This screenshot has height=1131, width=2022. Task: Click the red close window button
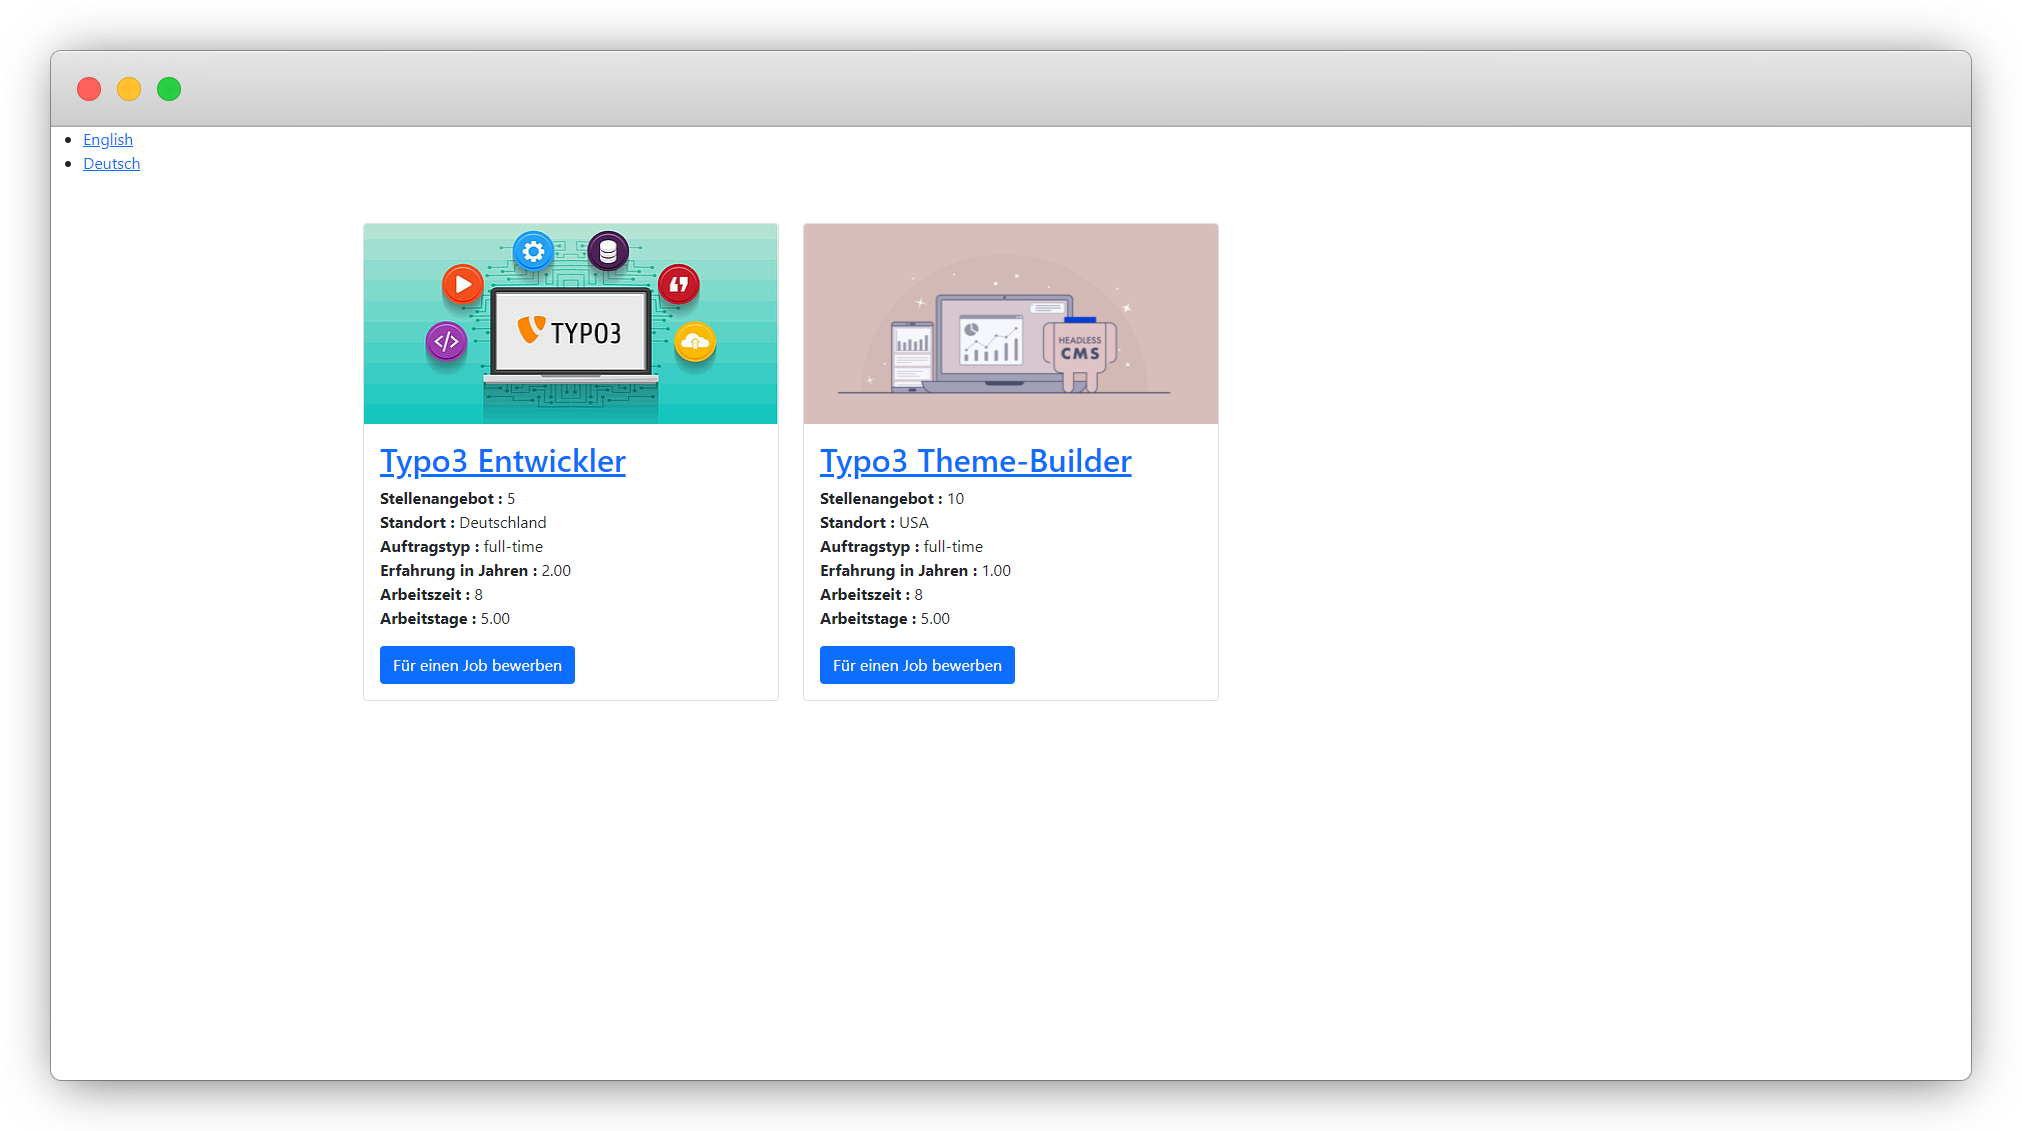tap(89, 89)
